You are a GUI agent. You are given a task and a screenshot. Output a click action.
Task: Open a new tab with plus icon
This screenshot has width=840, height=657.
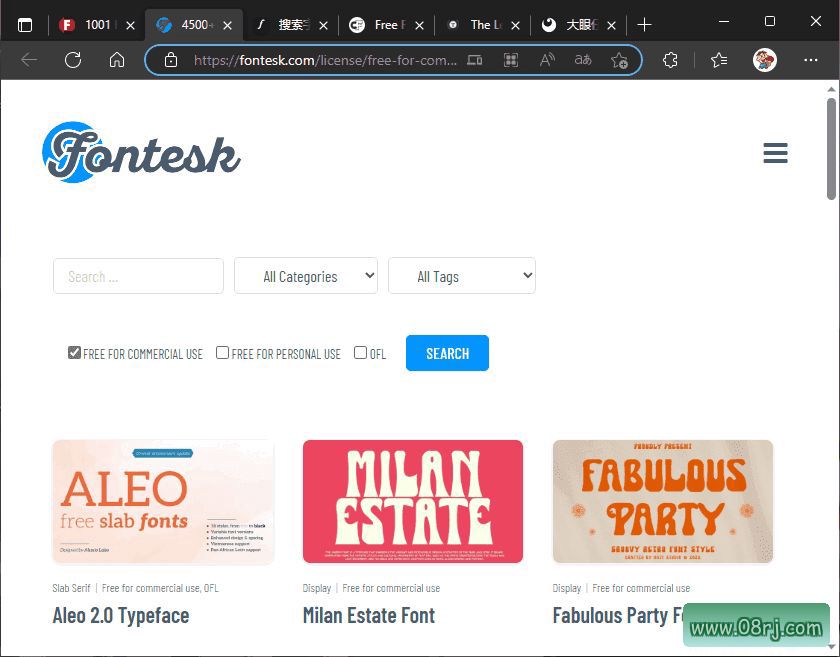coord(644,25)
